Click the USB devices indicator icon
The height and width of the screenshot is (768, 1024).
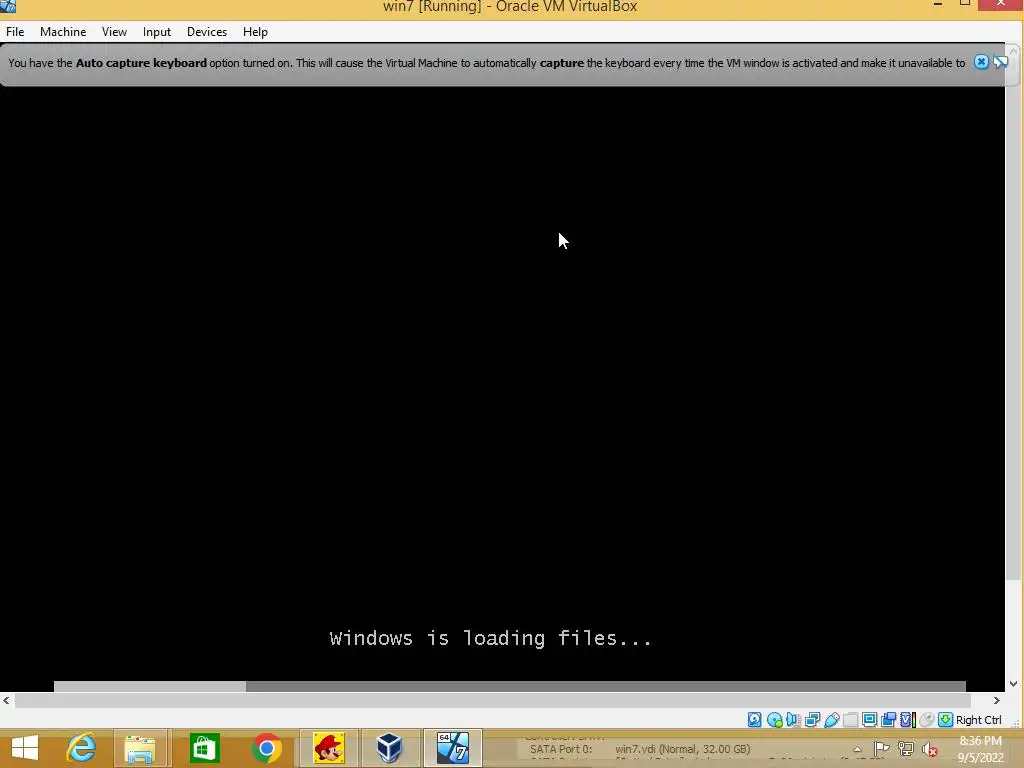coord(831,720)
